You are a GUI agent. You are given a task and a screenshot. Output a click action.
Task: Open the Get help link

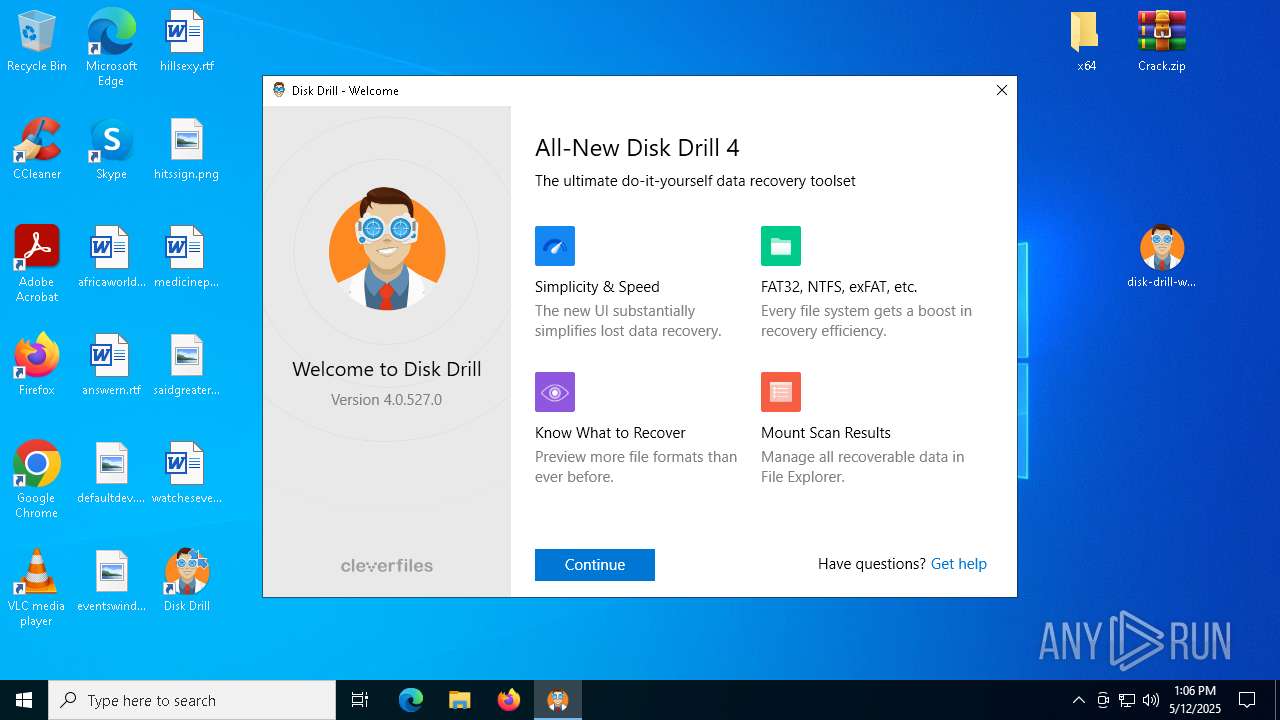(958, 564)
